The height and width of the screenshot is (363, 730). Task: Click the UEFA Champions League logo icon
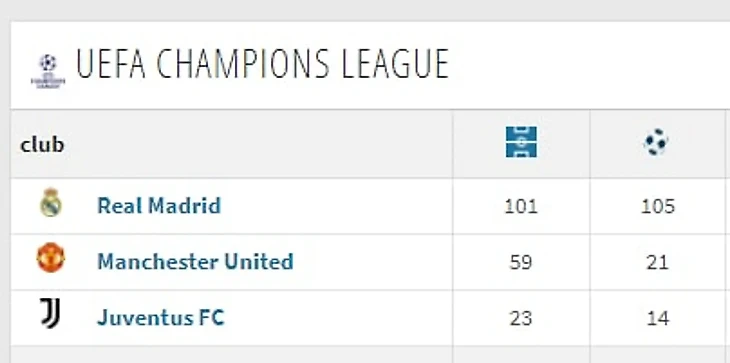pyautogui.click(x=48, y=71)
